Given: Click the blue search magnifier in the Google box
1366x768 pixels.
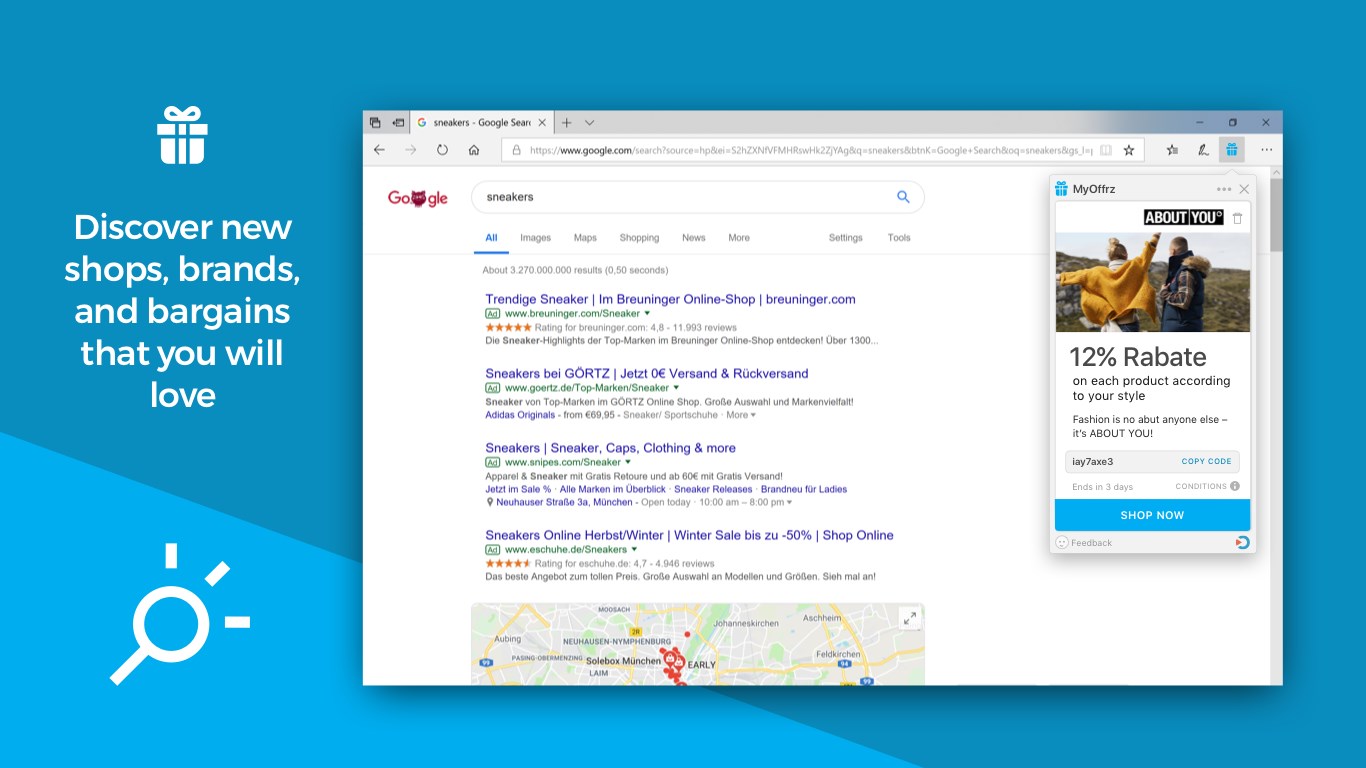Looking at the screenshot, I should (903, 197).
